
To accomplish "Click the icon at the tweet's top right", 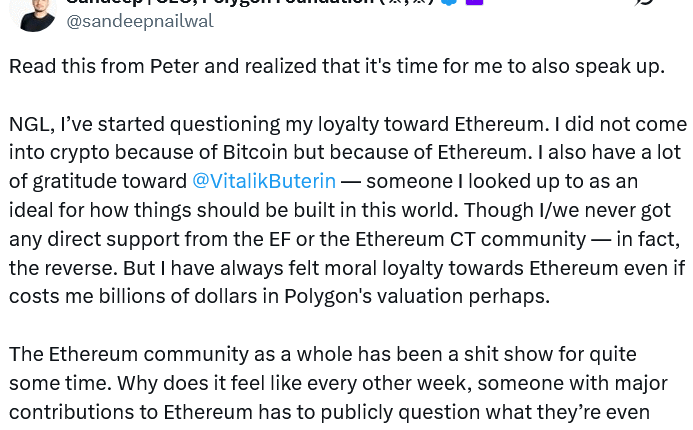I will (x=645, y=3).
